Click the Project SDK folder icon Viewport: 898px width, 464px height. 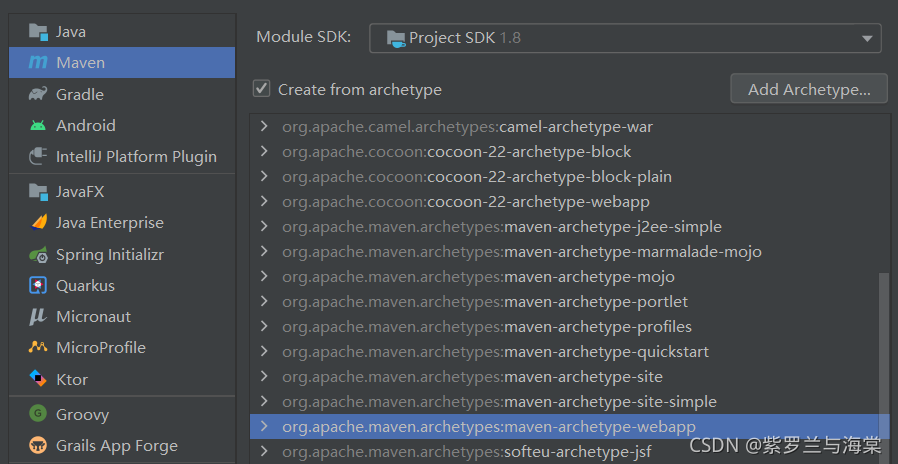[396, 38]
